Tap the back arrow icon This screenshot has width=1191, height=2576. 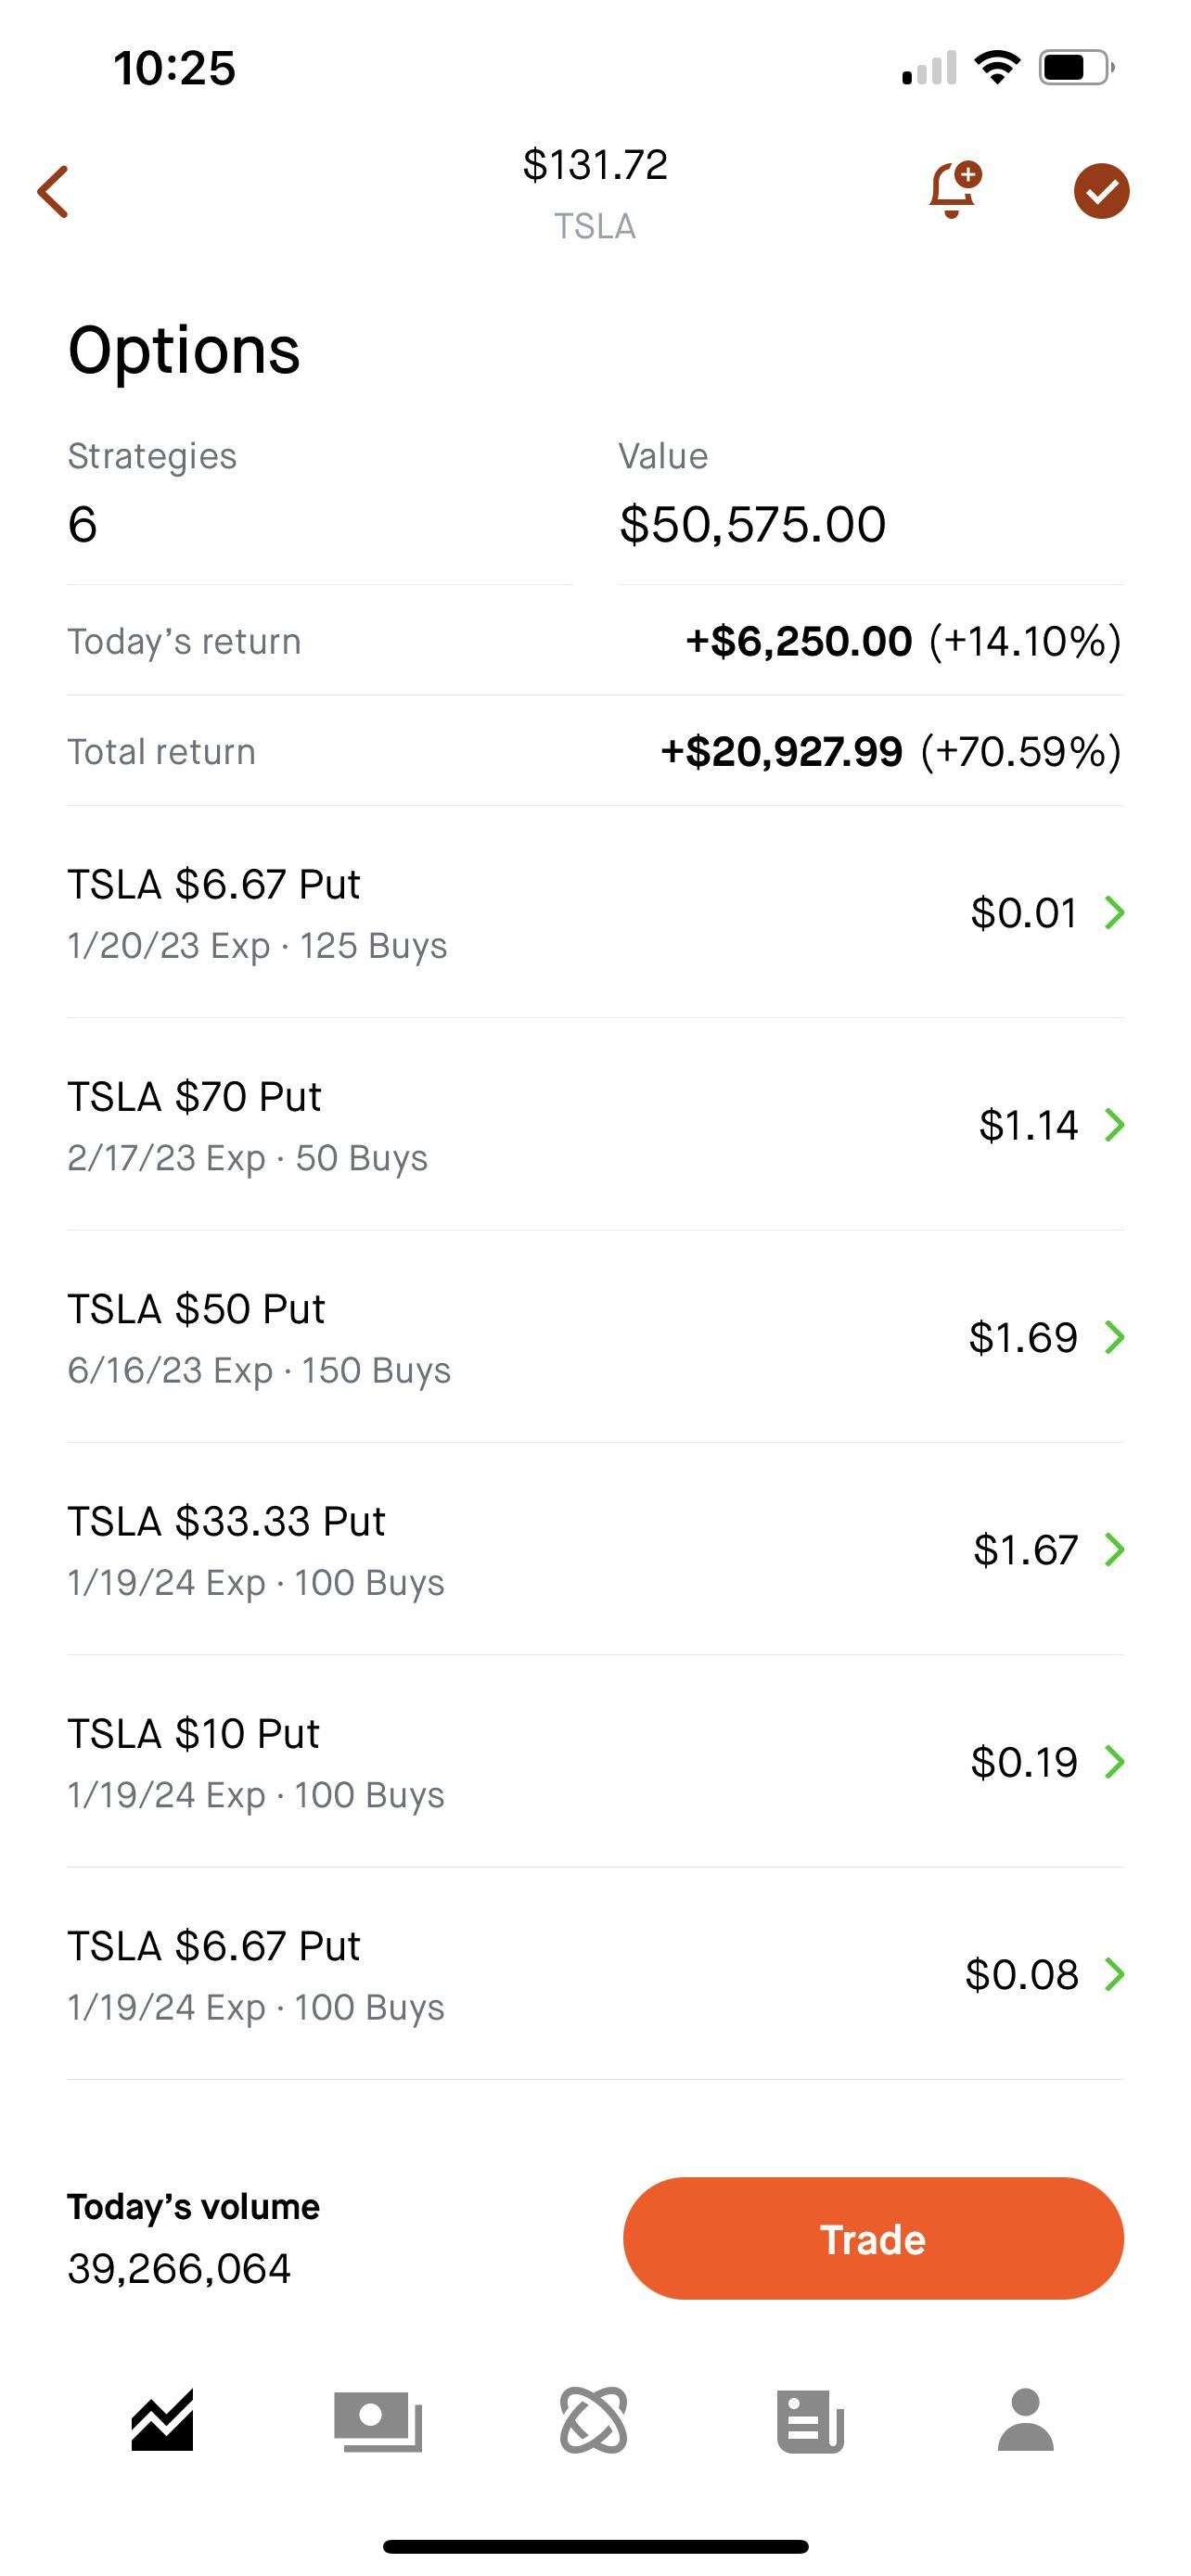point(54,191)
